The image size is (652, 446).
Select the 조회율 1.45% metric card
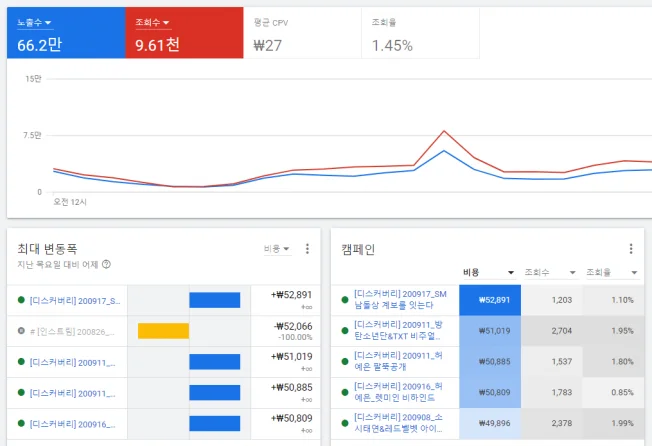(x=420, y=33)
